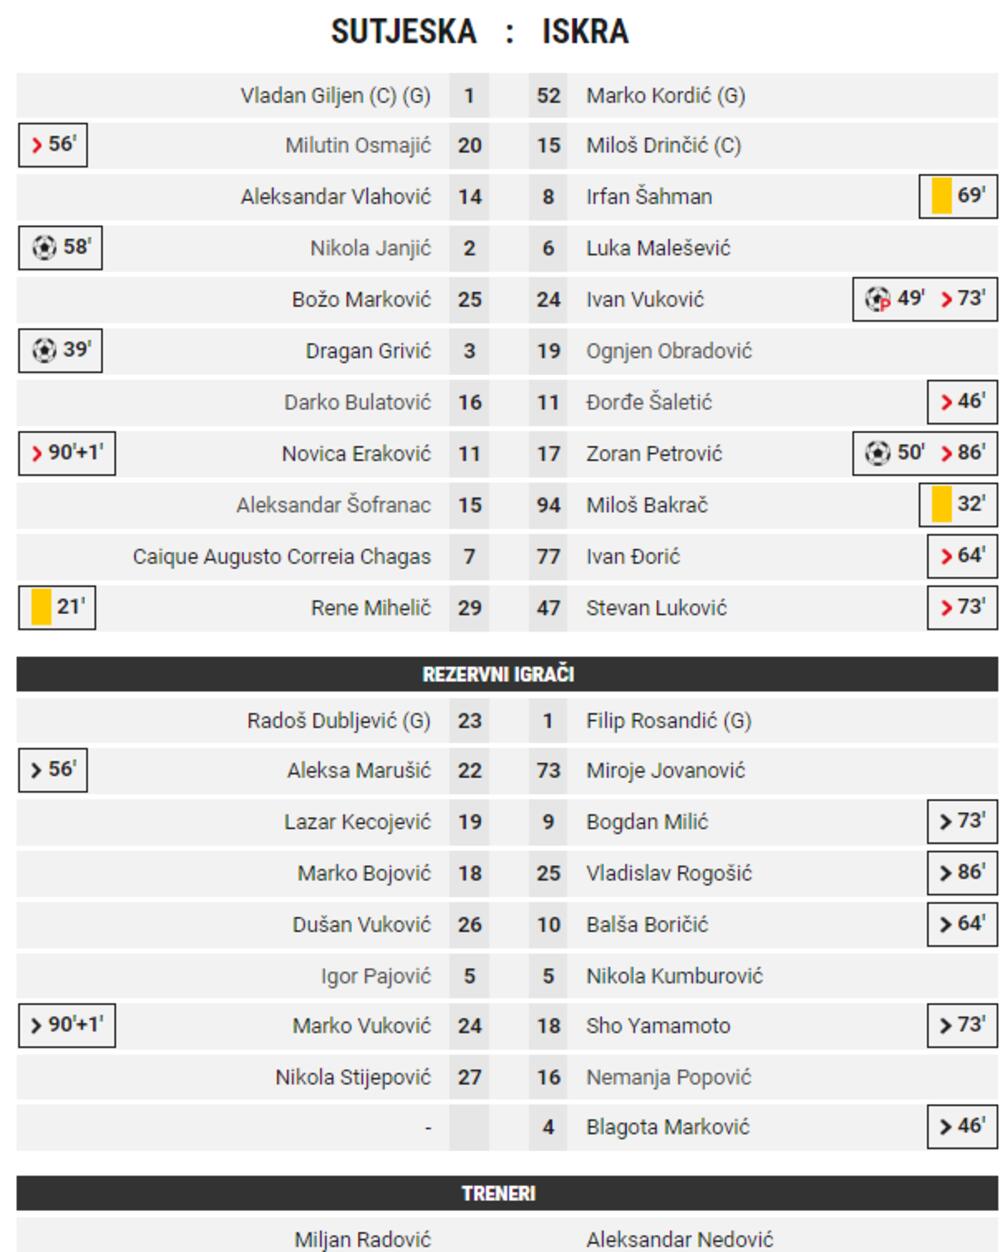Screen dimensions: 1000x1252
Task: Click the goal ball icon beside Dragan Grivić
Action: point(44,350)
